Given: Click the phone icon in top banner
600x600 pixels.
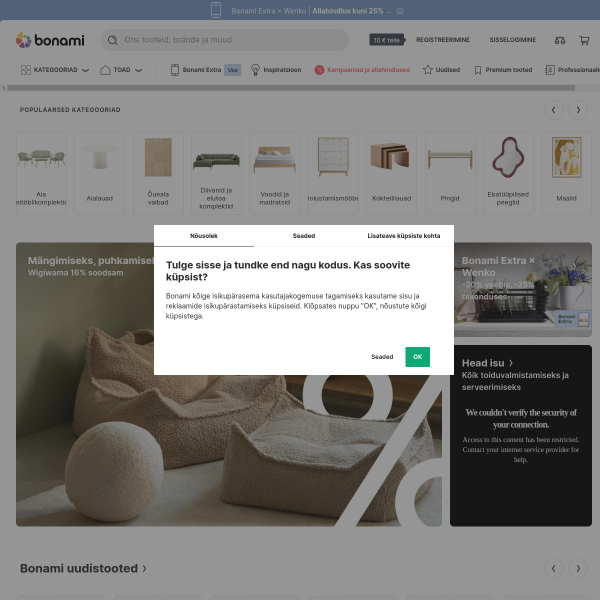Looking at the screenshot, I should point(216,10).
